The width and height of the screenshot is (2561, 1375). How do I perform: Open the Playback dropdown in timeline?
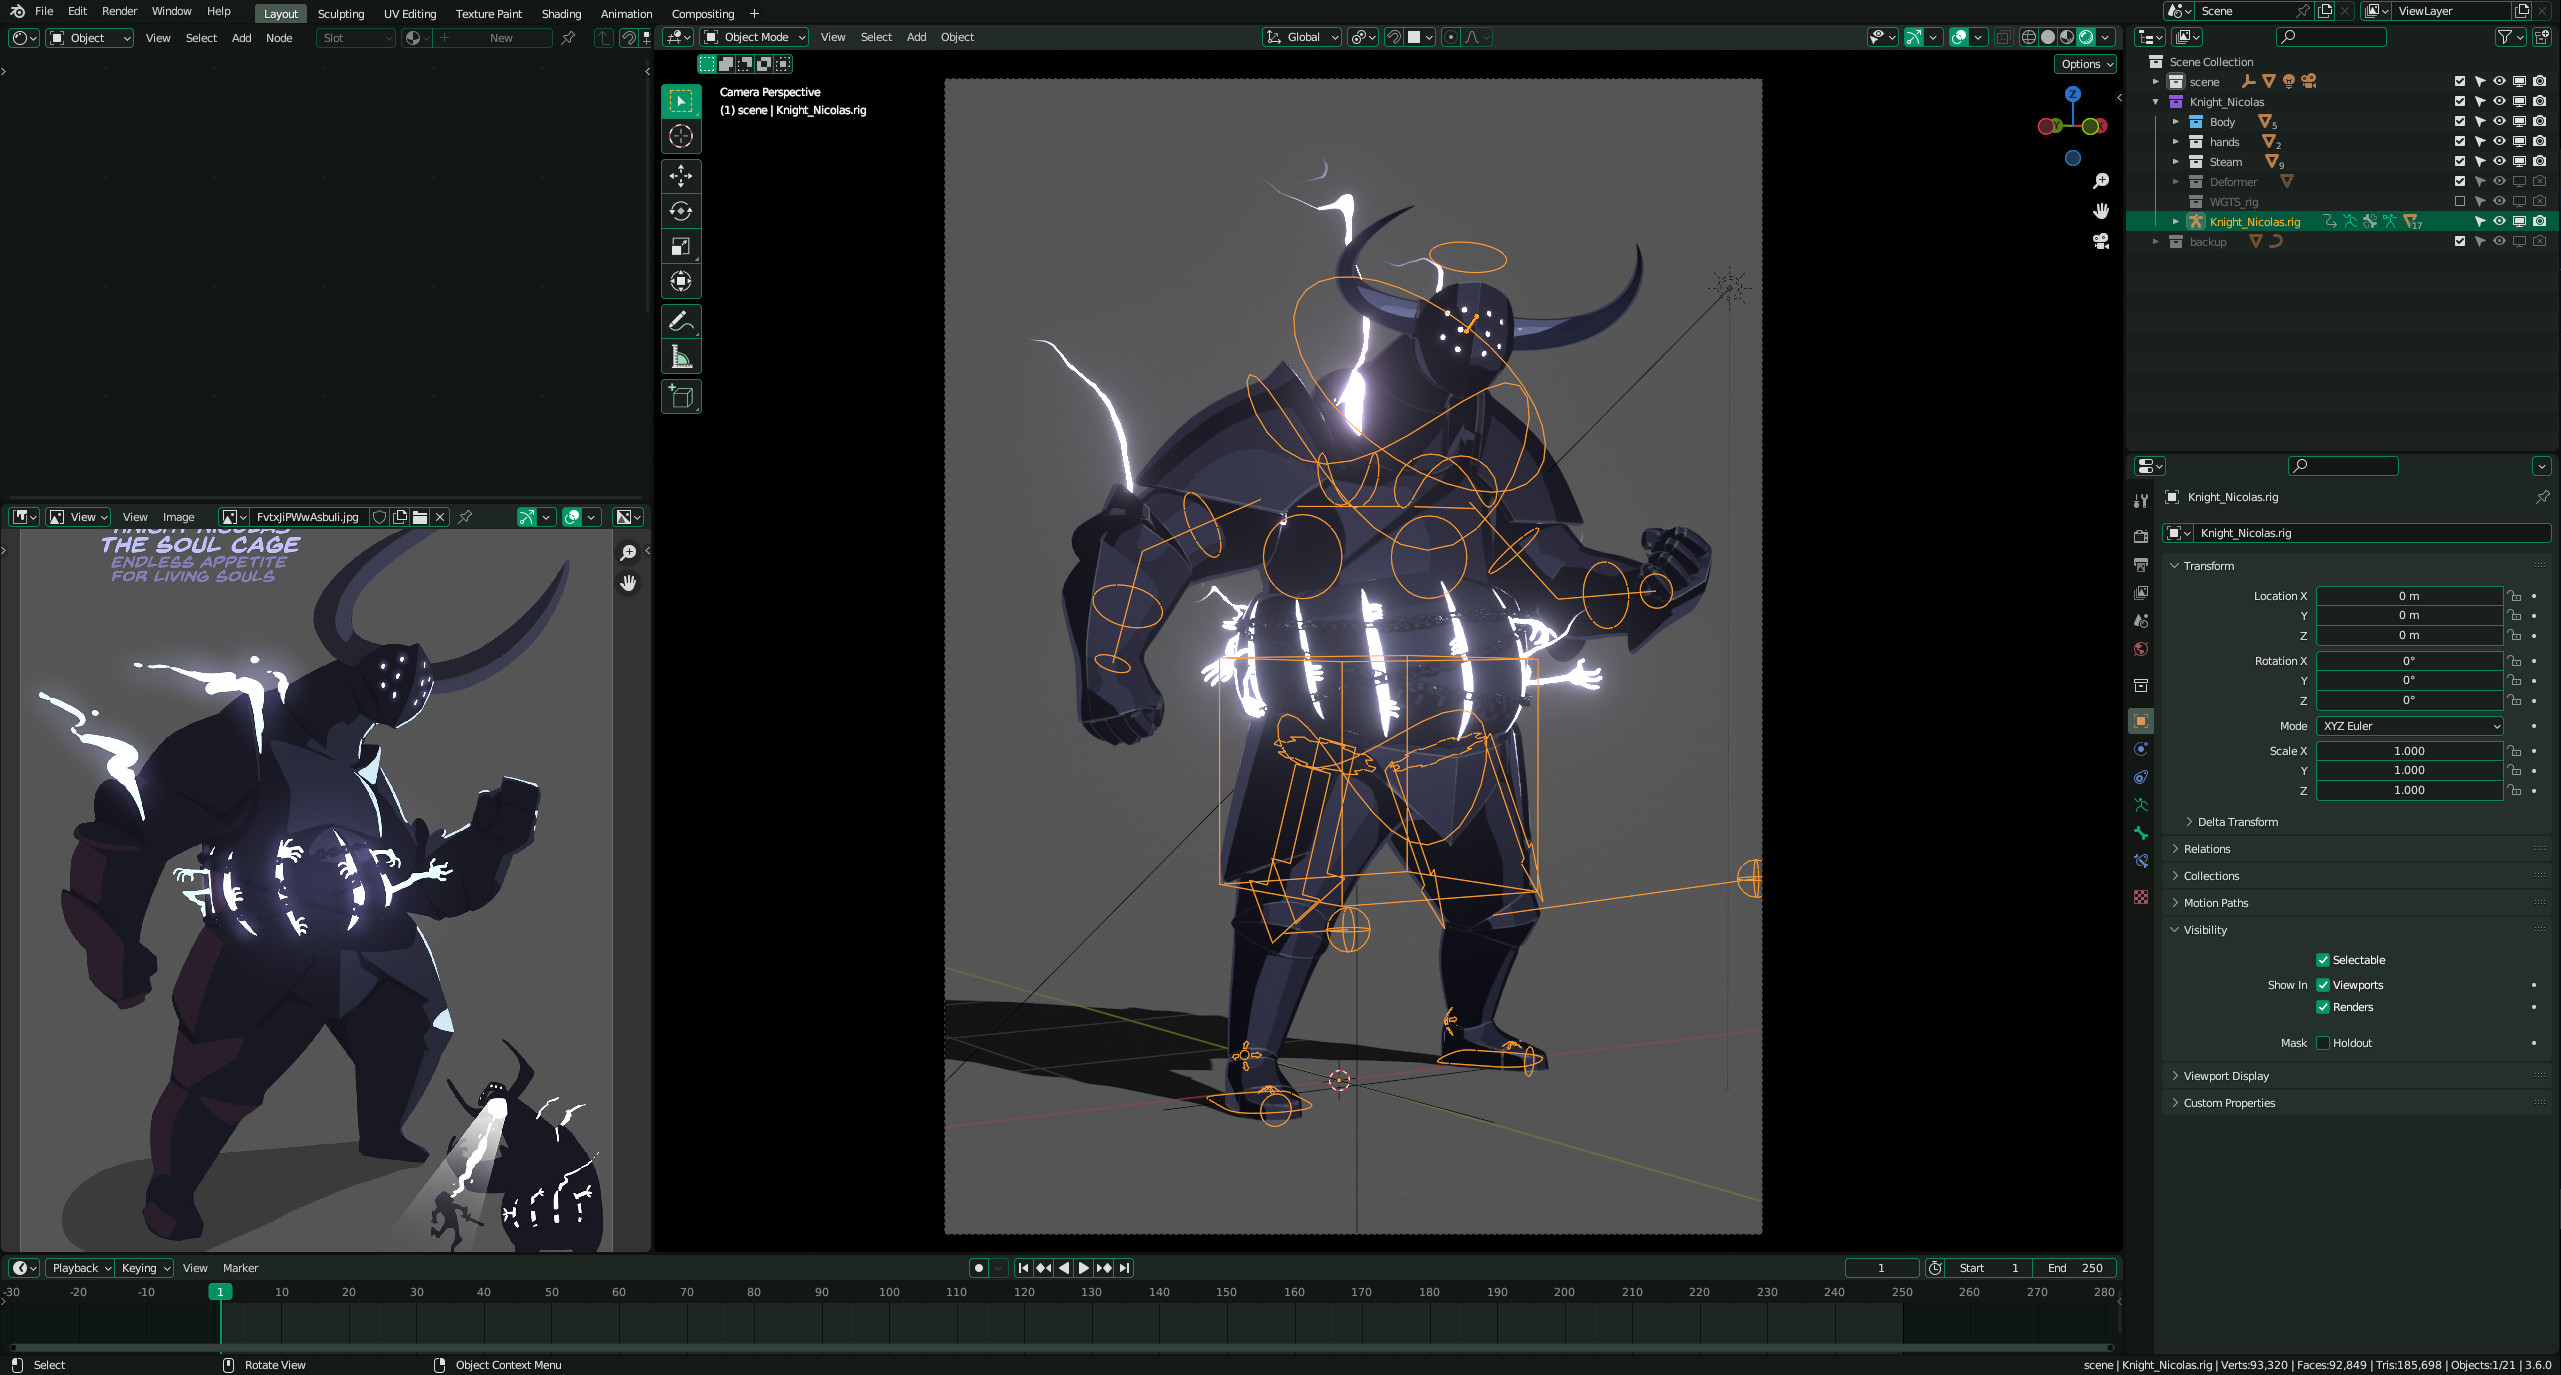pyautogui.click(x=80, y=1268)
